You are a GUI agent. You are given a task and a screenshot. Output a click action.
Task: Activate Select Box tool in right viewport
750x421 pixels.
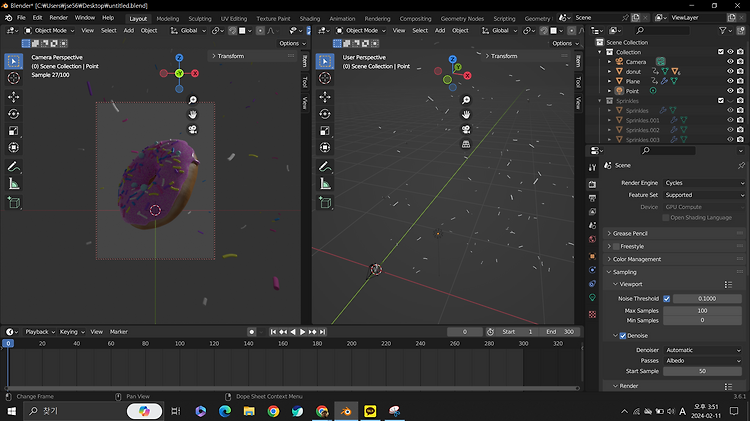(x=325, y=61)
